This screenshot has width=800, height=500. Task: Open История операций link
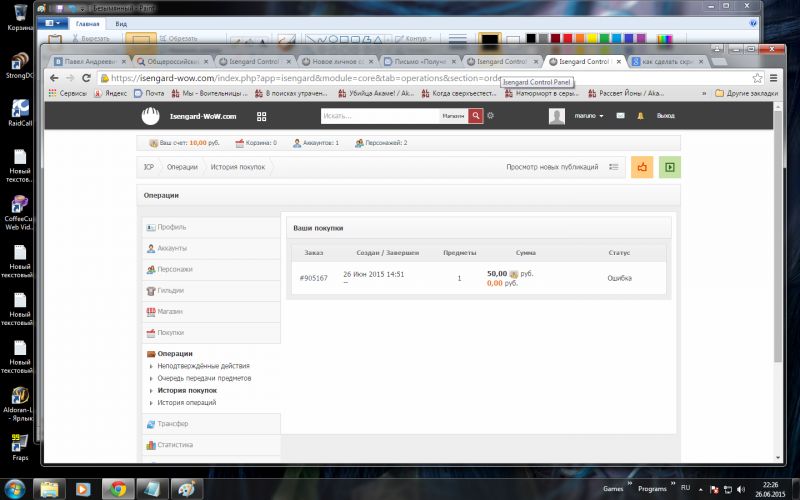186,403
